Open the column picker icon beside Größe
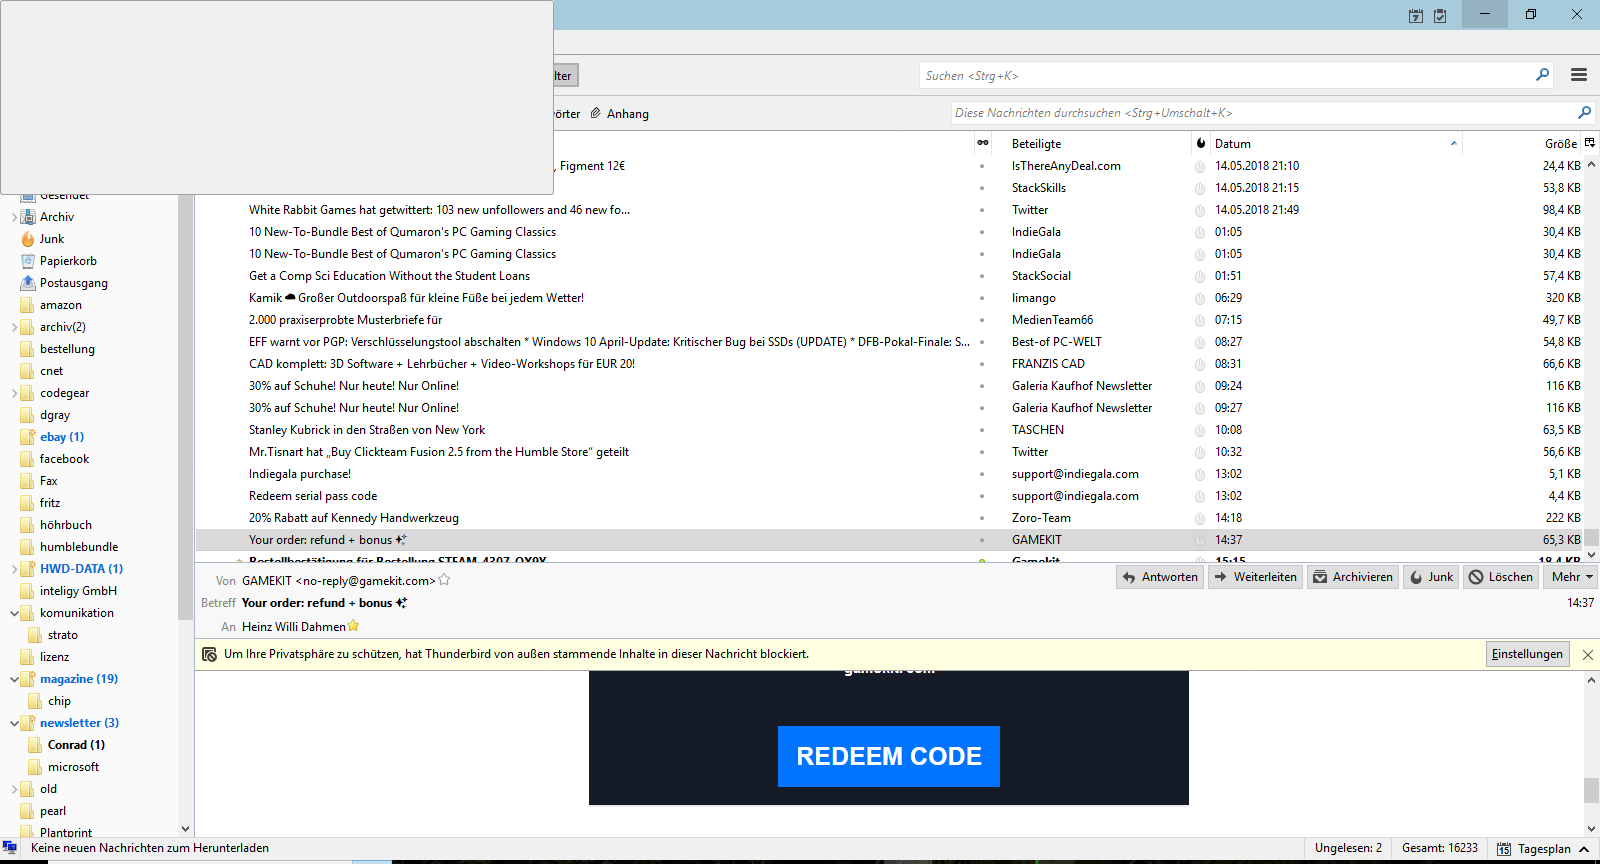This screenshot has height=864, width=1600. tap(1590, 143)
